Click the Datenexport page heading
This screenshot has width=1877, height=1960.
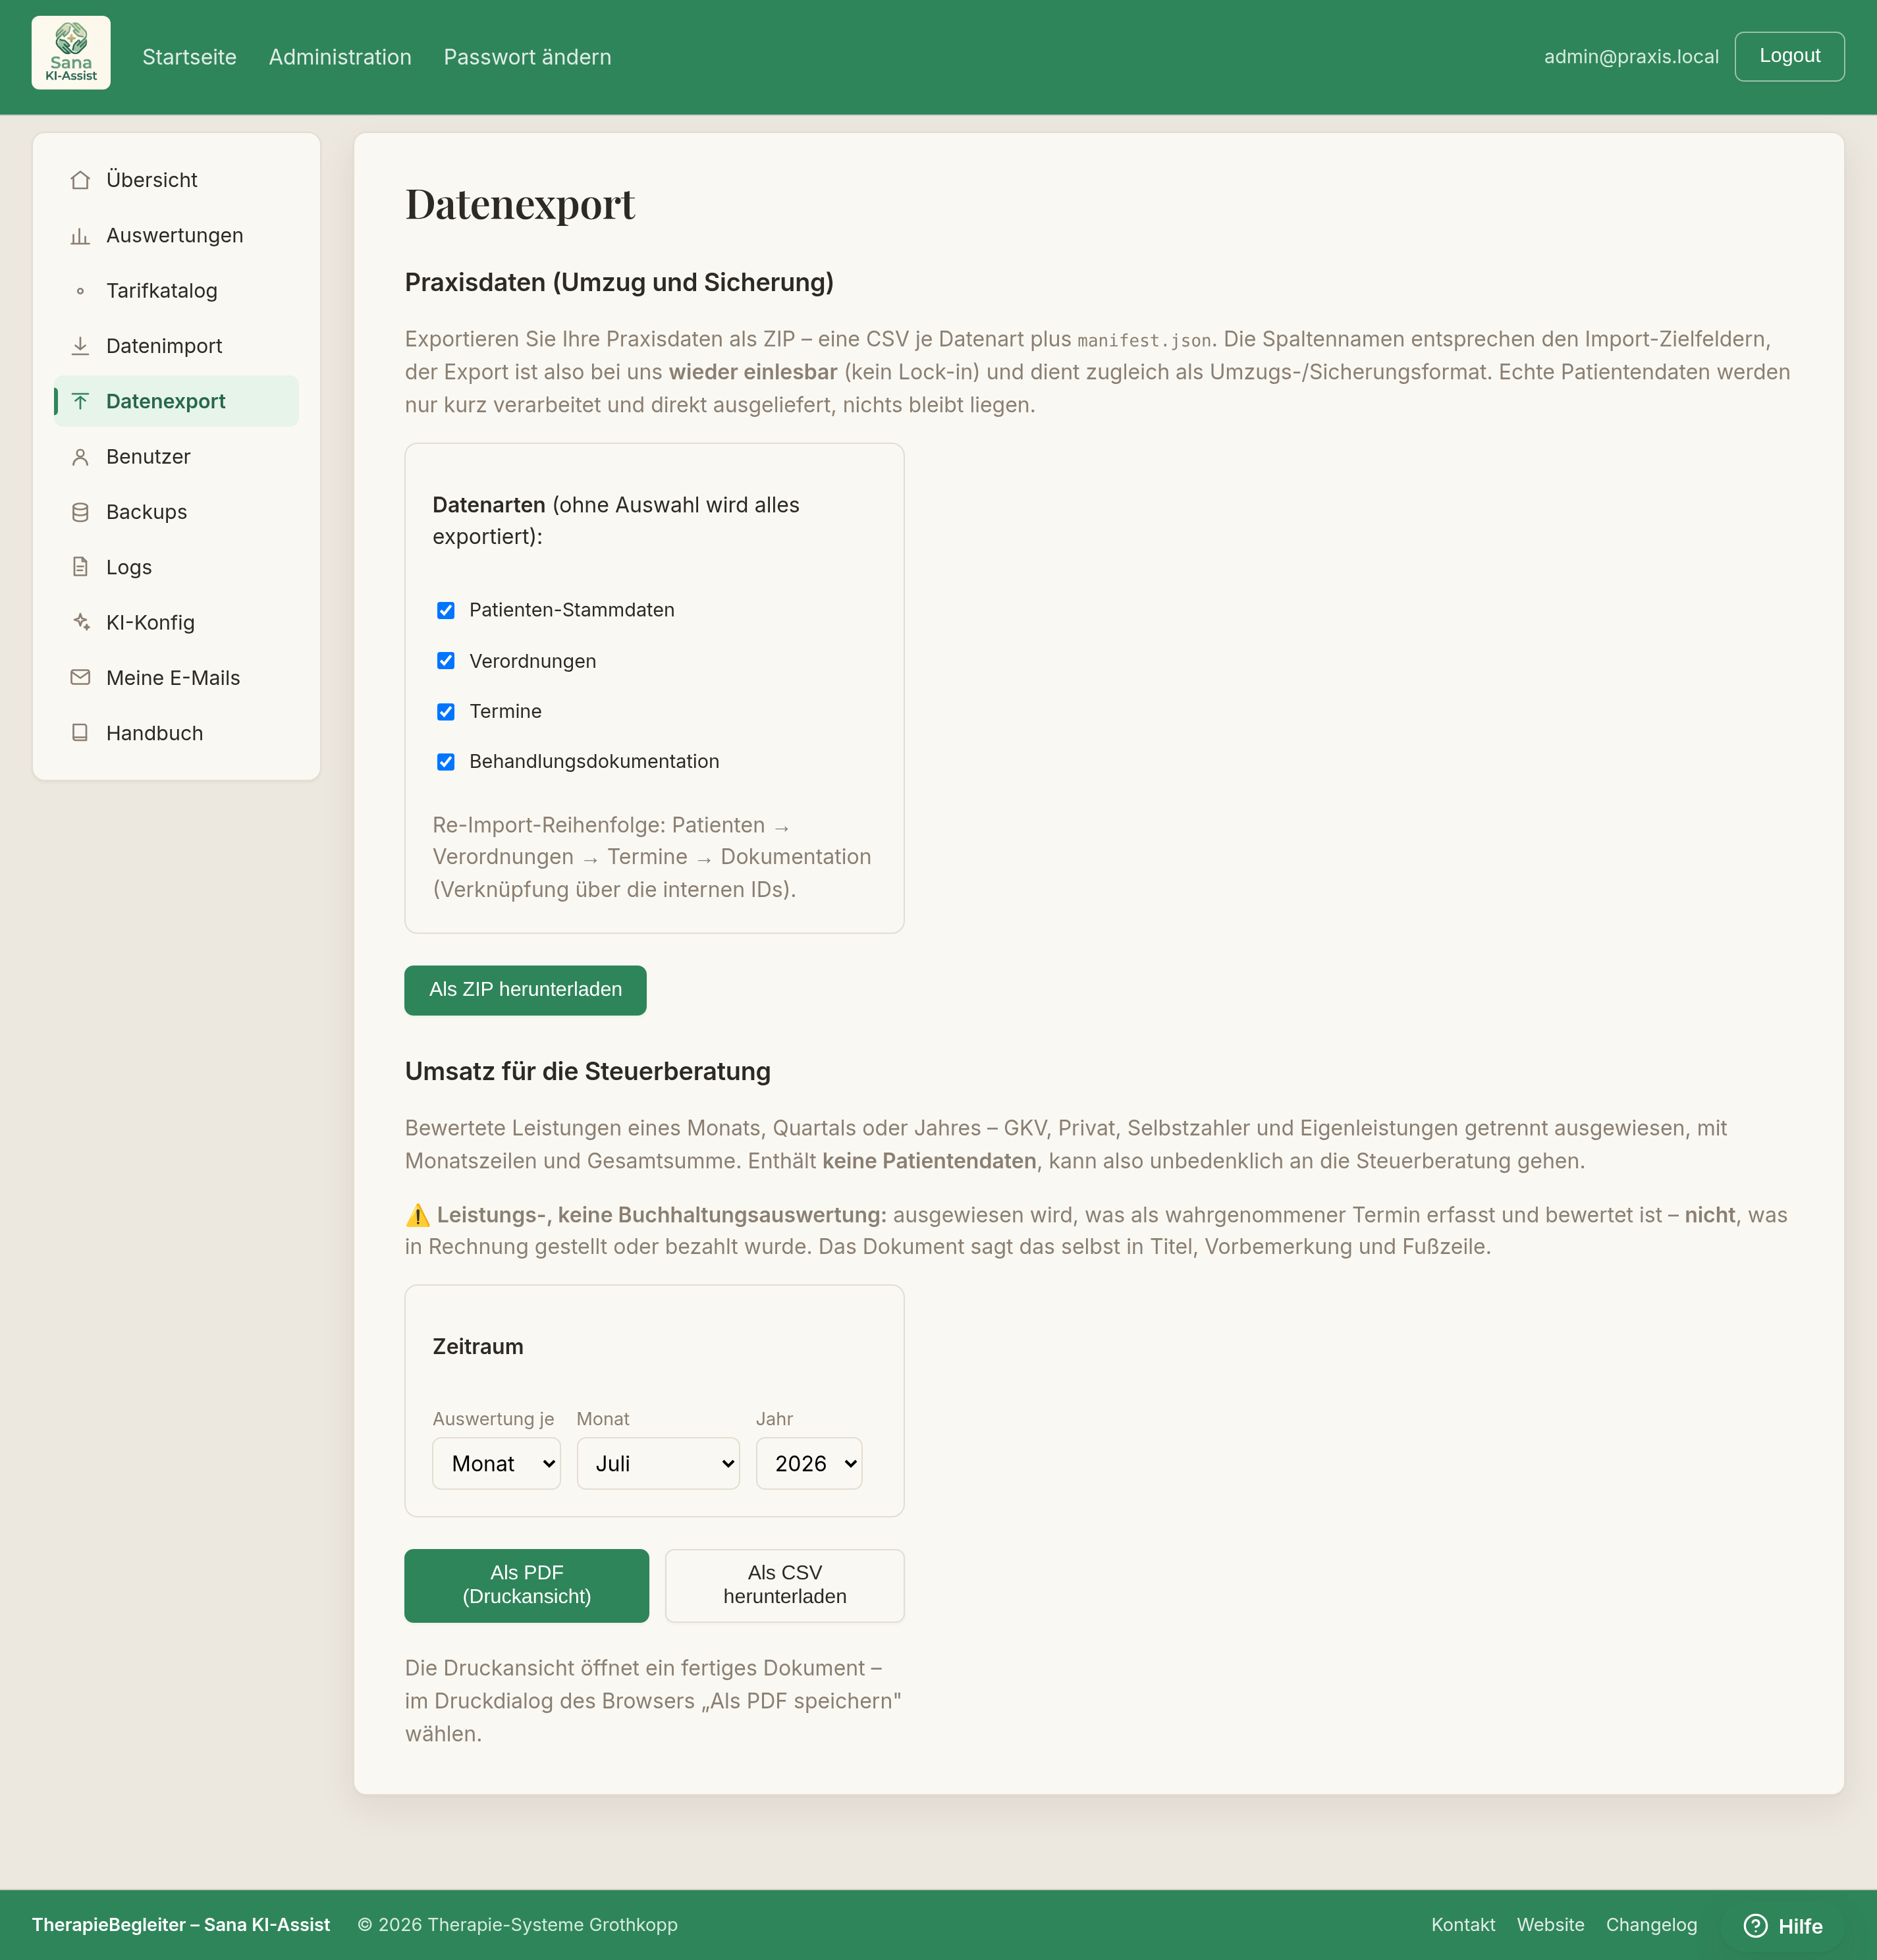[x=520, y=204]
